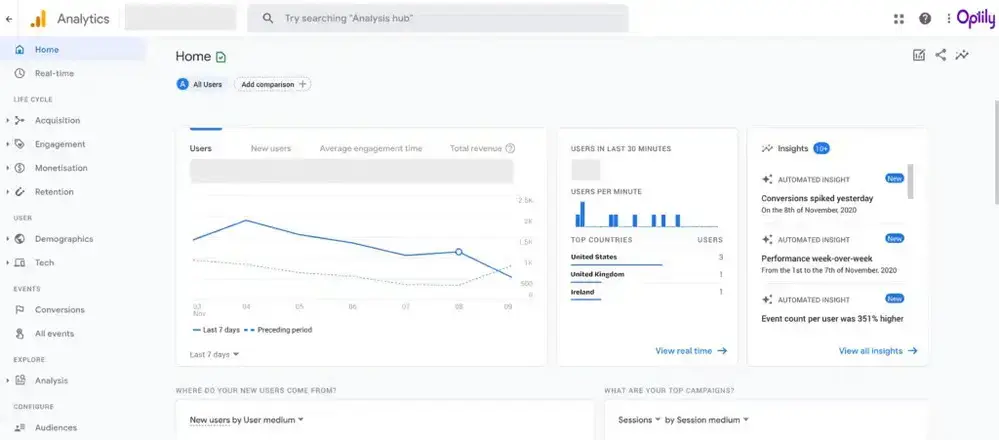The width and height of the screenshot is (999, 440).
Task: Open Home in the sidebar
Action: [x=73, y=50]
